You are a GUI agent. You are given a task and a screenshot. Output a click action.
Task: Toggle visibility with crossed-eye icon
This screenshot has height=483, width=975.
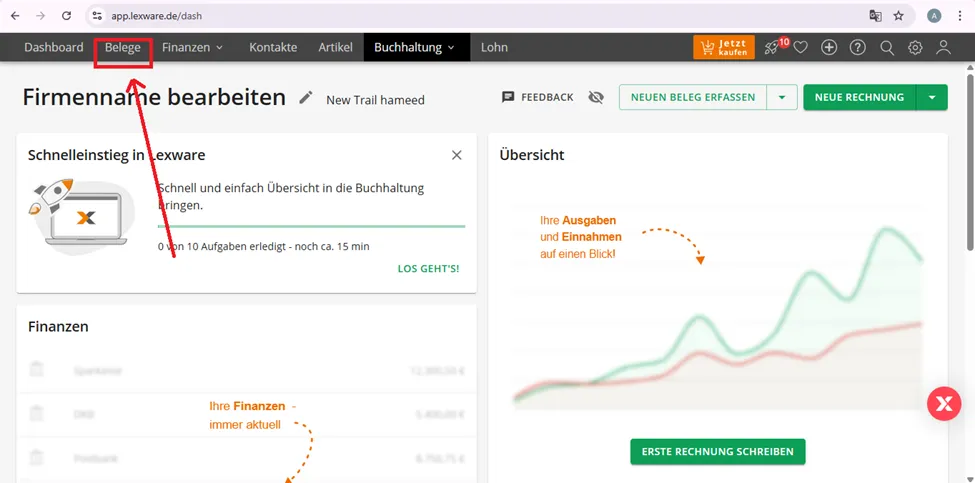point(596,98)
